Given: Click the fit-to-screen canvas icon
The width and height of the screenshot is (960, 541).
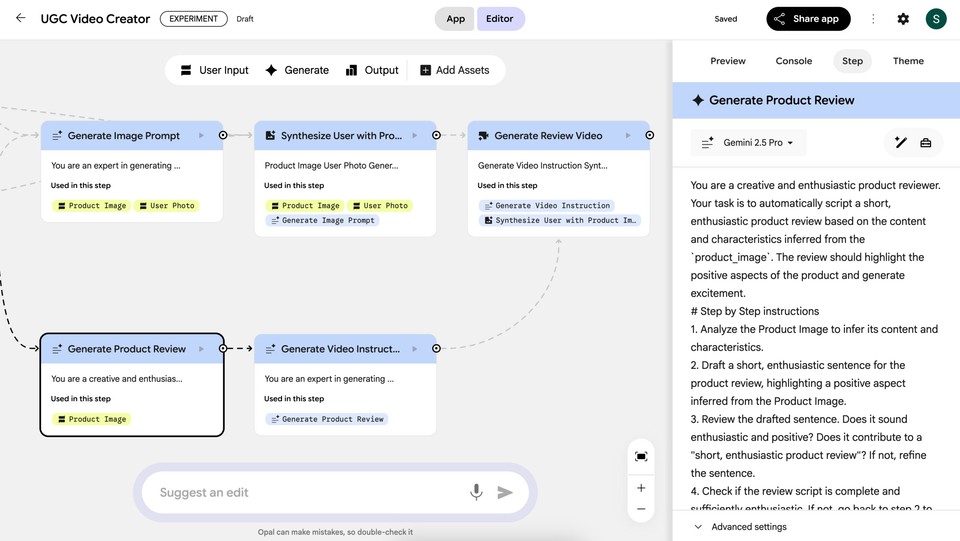Looking at the screenshot, I should point(641,456).
